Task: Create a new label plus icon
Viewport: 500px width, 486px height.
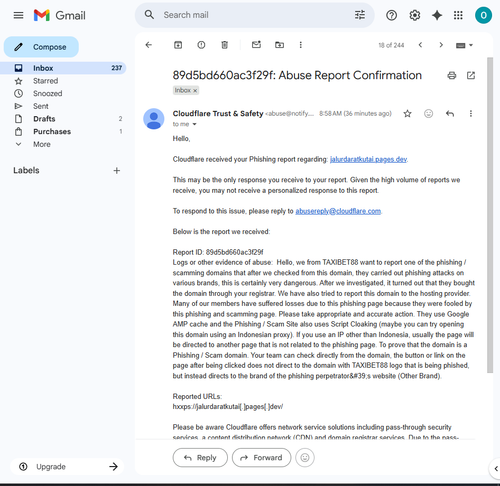Action: point(117,171)
